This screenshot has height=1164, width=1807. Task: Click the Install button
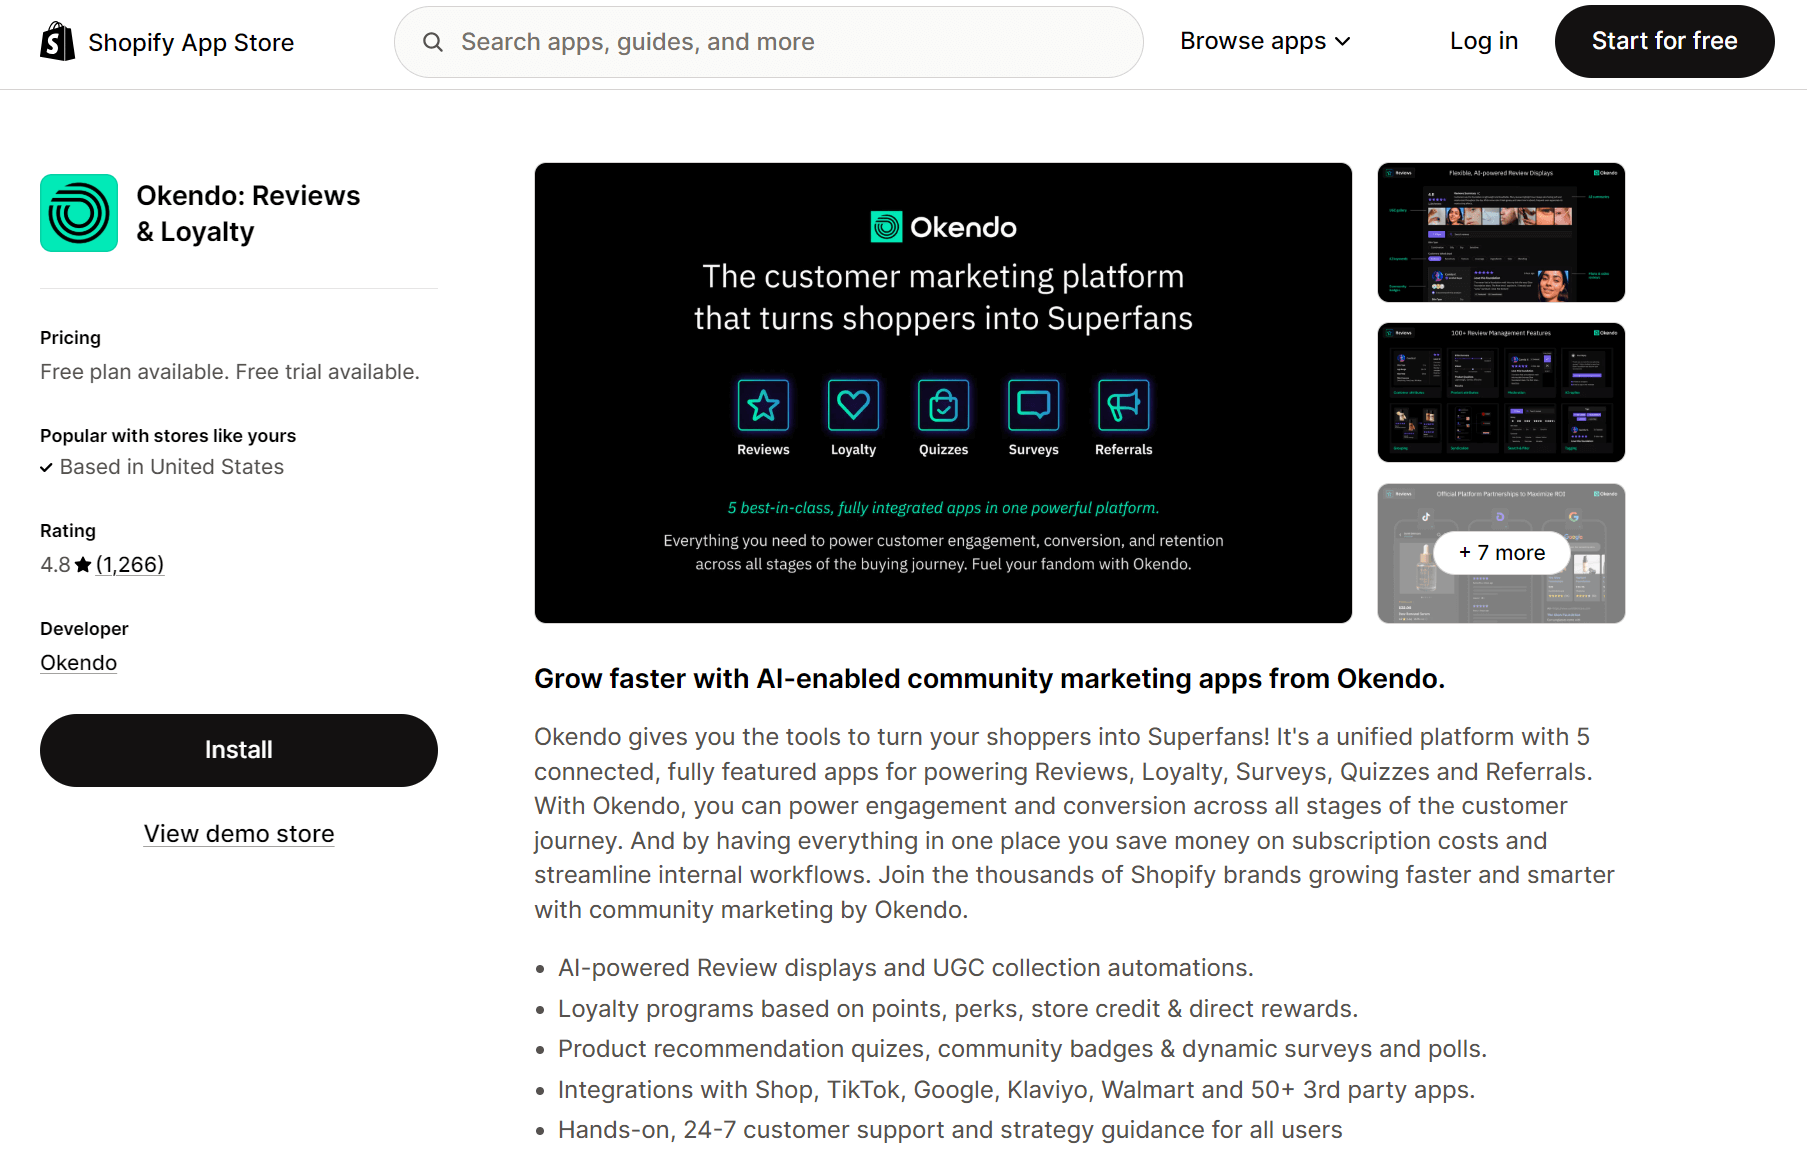pyautogui.click(x=238, y=750)
